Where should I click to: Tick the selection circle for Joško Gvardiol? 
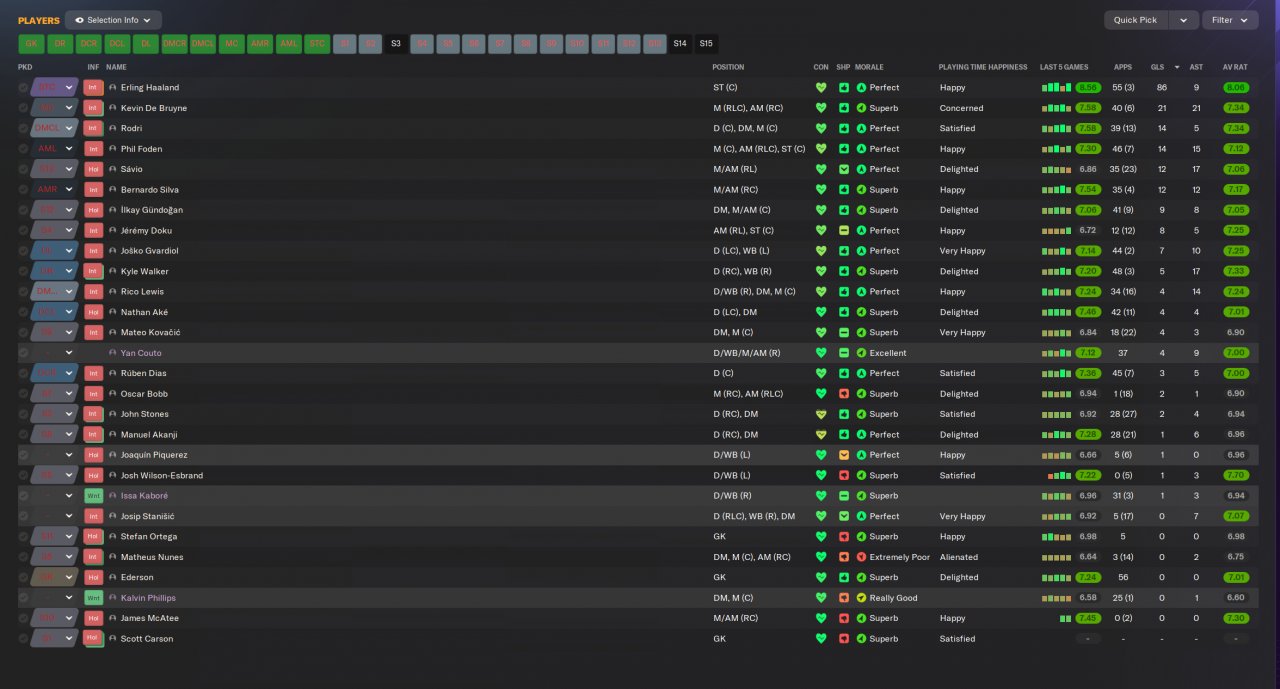(x=23, y=251)
